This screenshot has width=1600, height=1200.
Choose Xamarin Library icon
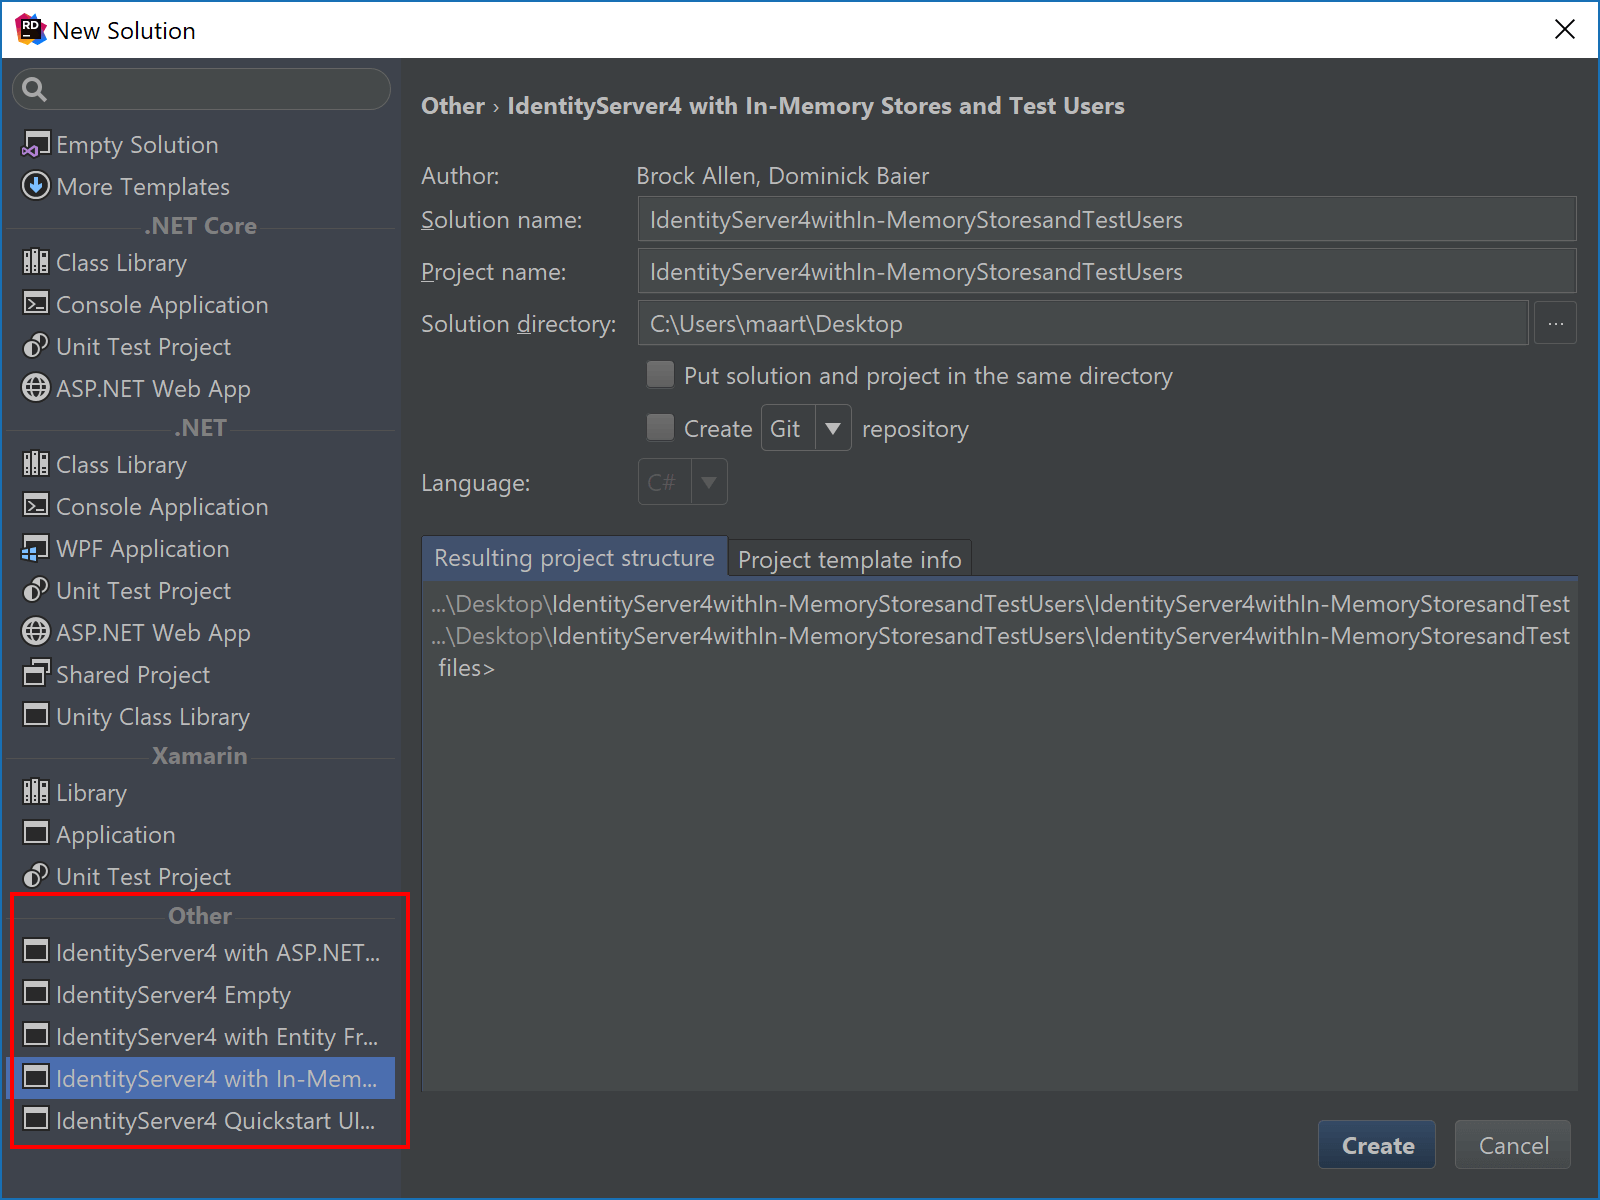pos(36,792)
